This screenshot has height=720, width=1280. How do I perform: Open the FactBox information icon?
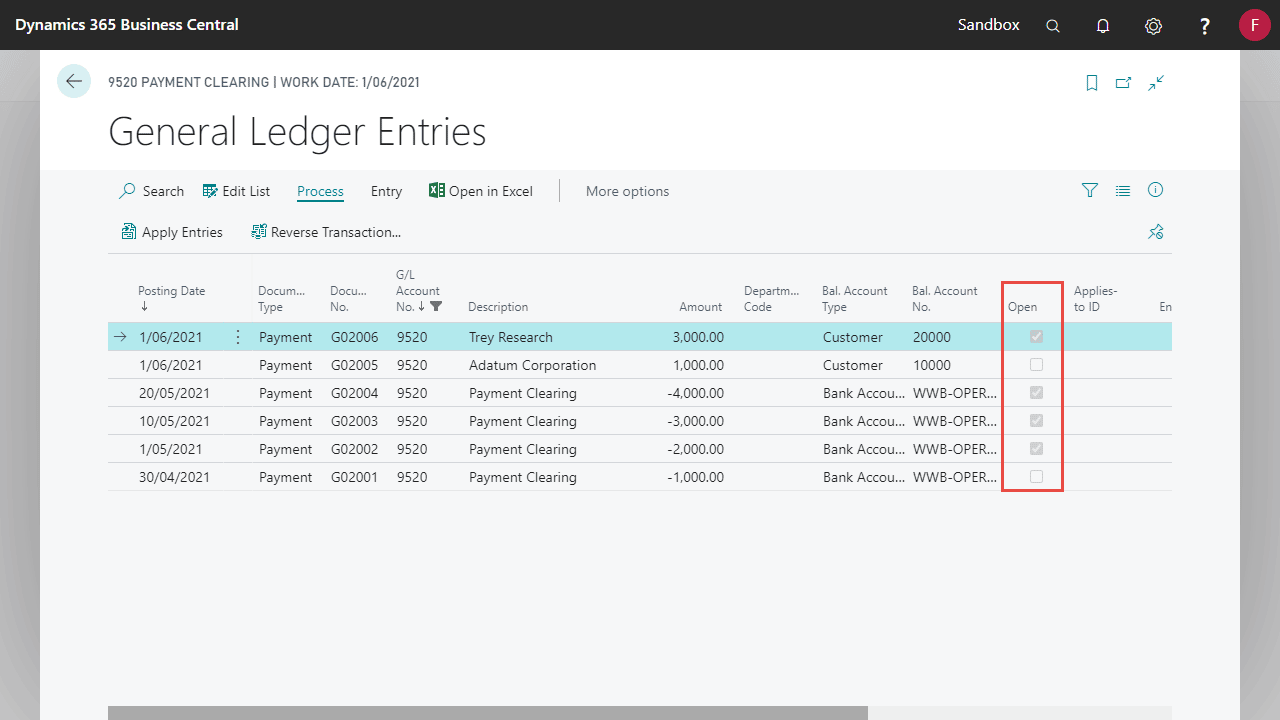click(1156, 190)
